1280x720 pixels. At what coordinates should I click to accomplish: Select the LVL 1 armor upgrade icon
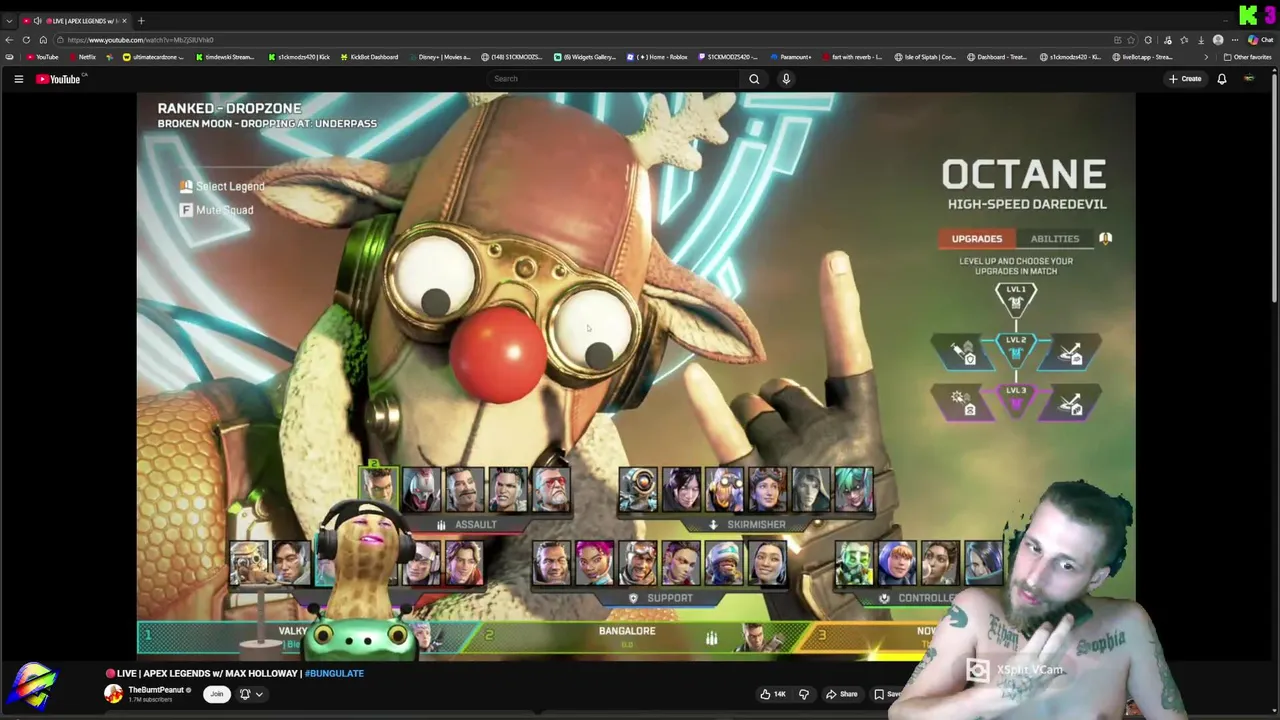coord(1016,298)
